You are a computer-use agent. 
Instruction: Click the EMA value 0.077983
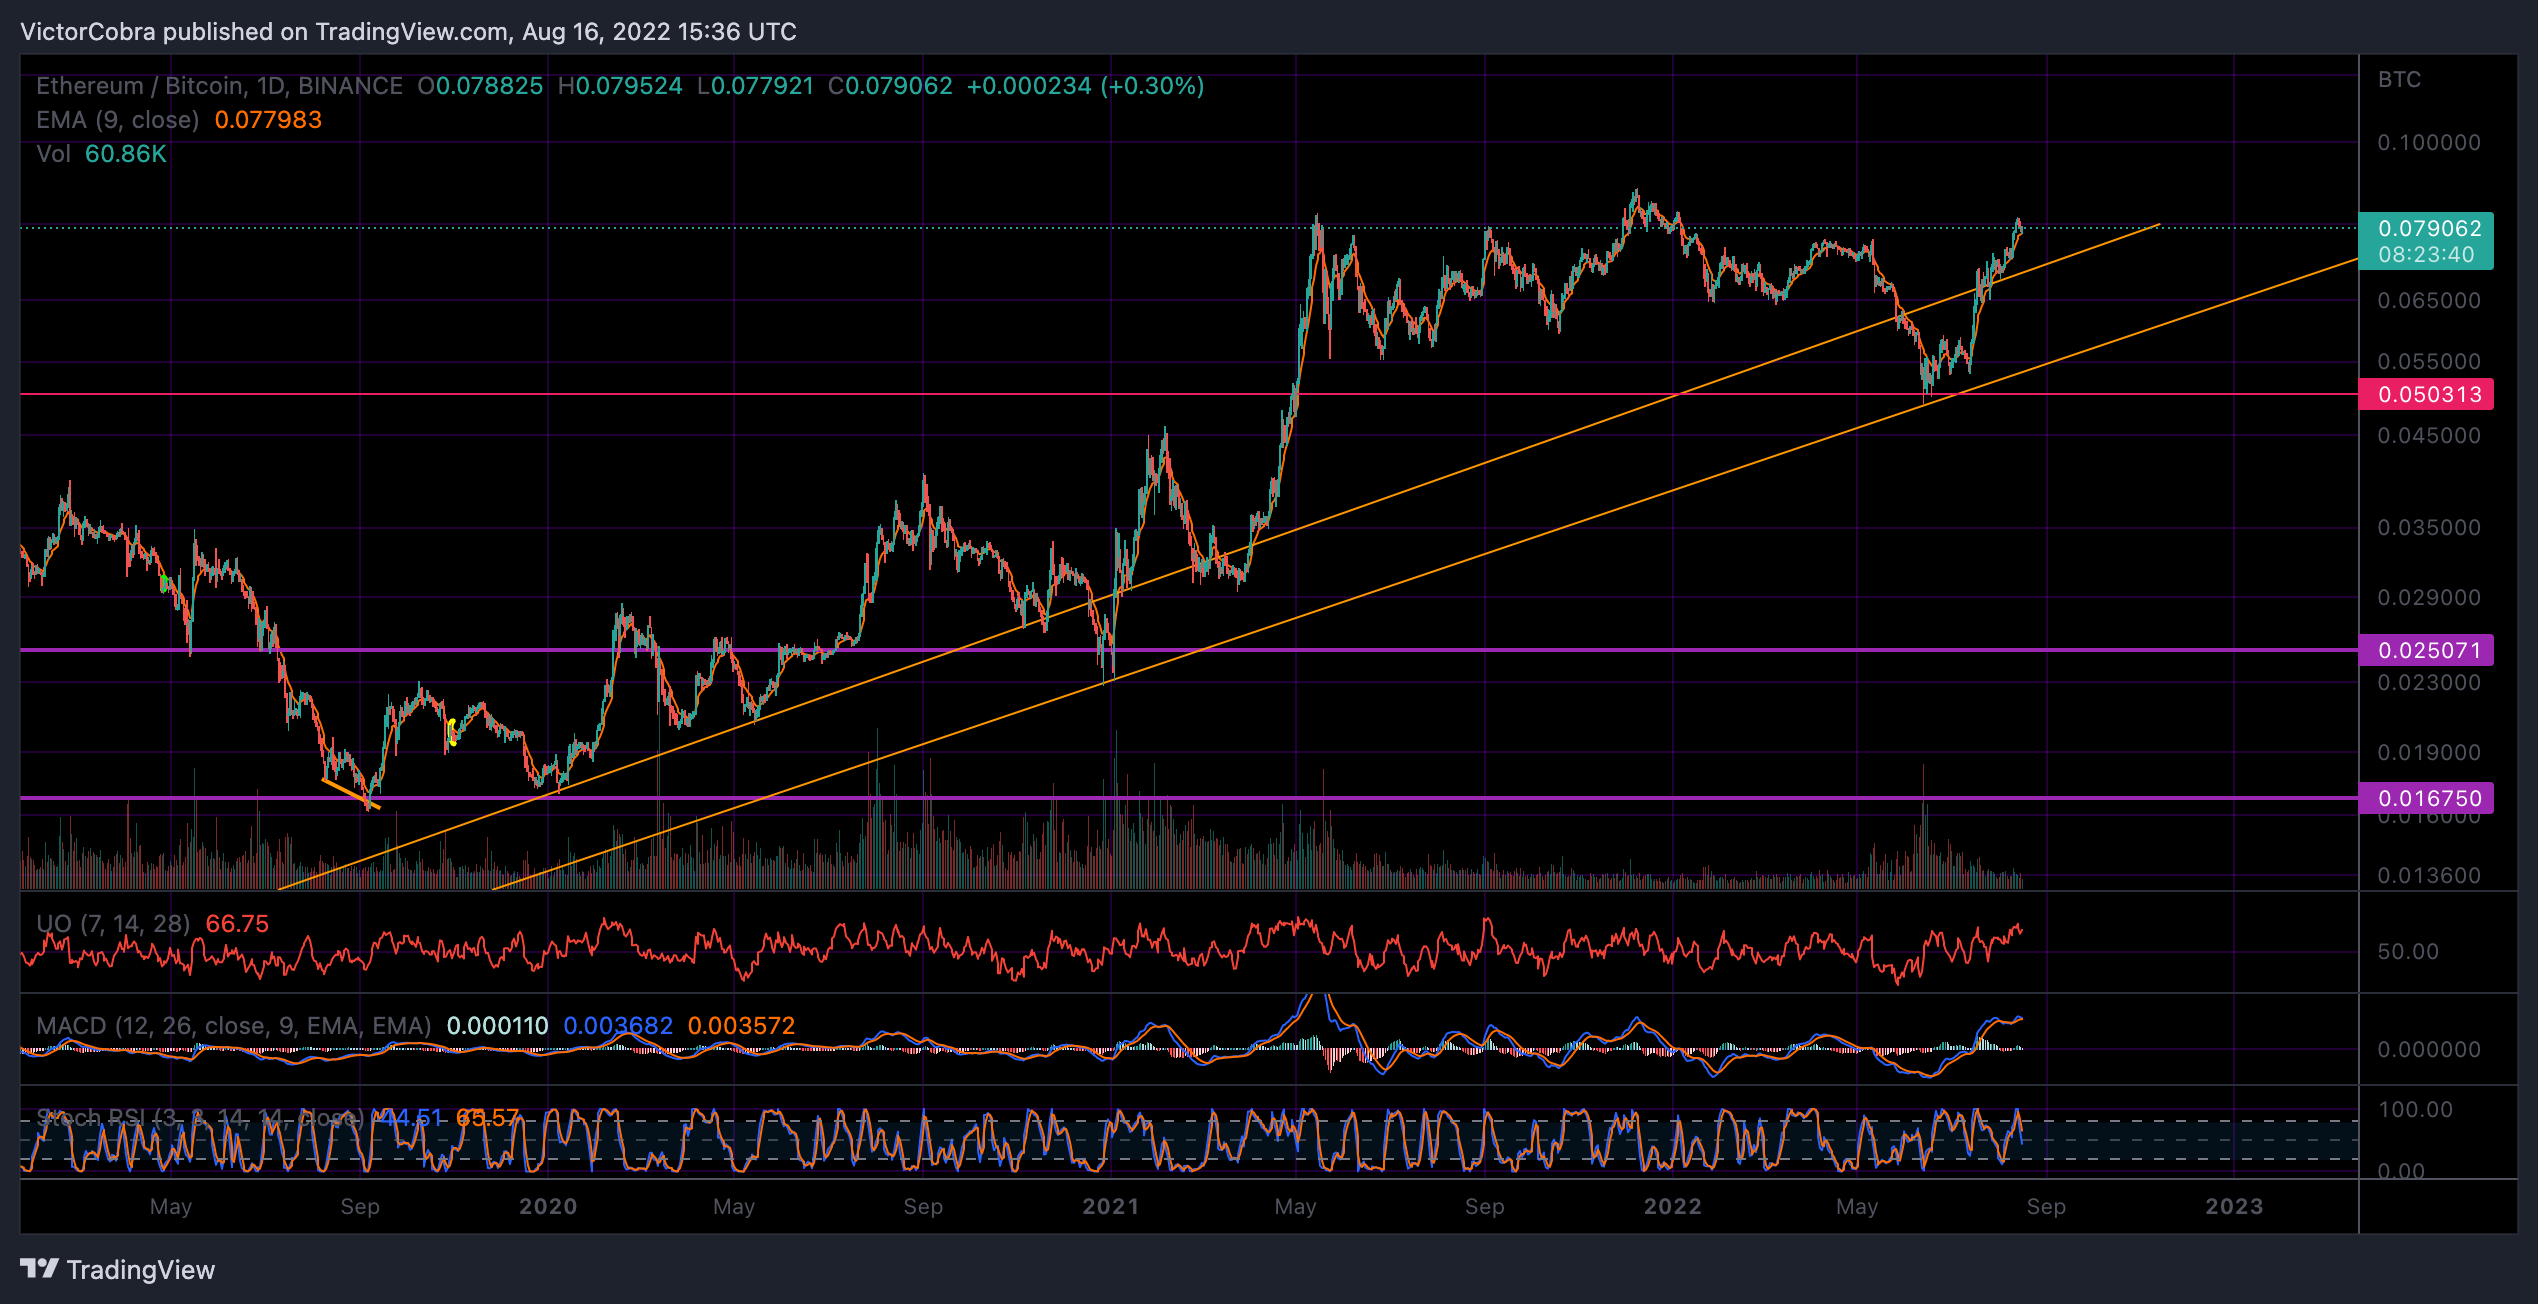tap(268, 120)
